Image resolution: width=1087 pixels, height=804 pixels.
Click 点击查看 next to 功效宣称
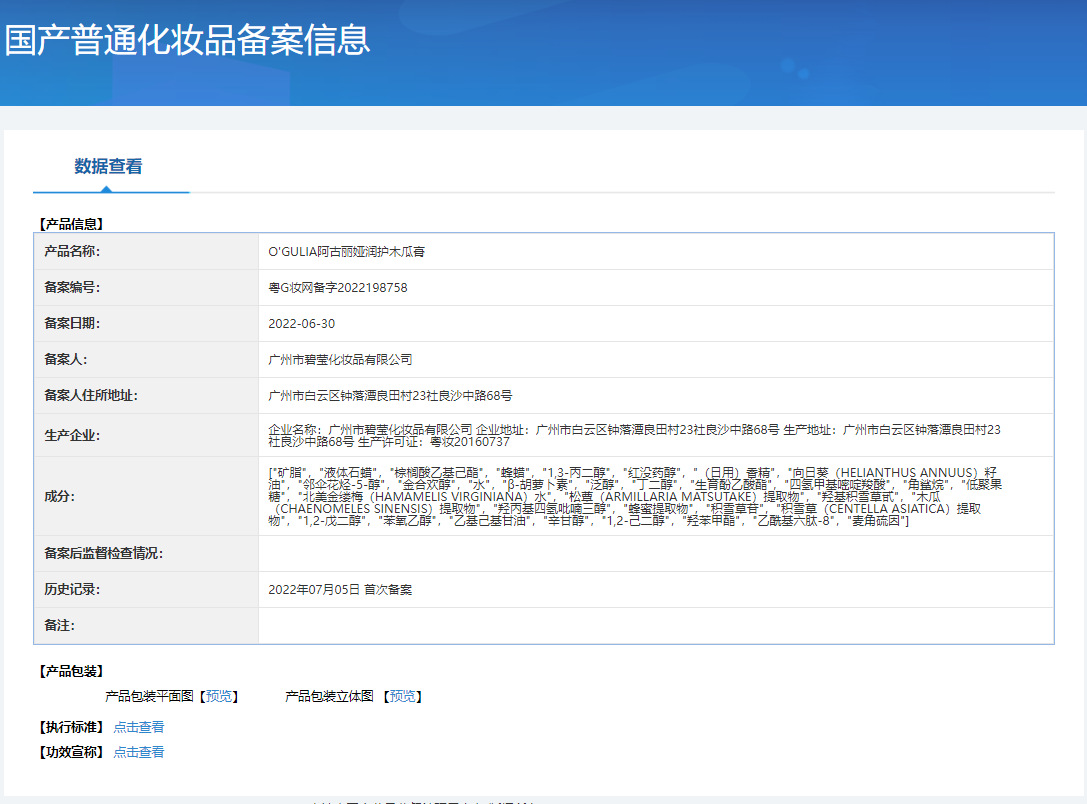point(139,752)
